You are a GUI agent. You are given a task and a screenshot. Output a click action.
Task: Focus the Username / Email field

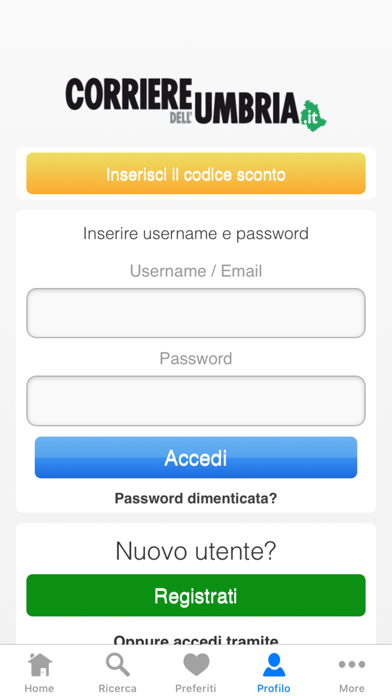tap(196, 313)
